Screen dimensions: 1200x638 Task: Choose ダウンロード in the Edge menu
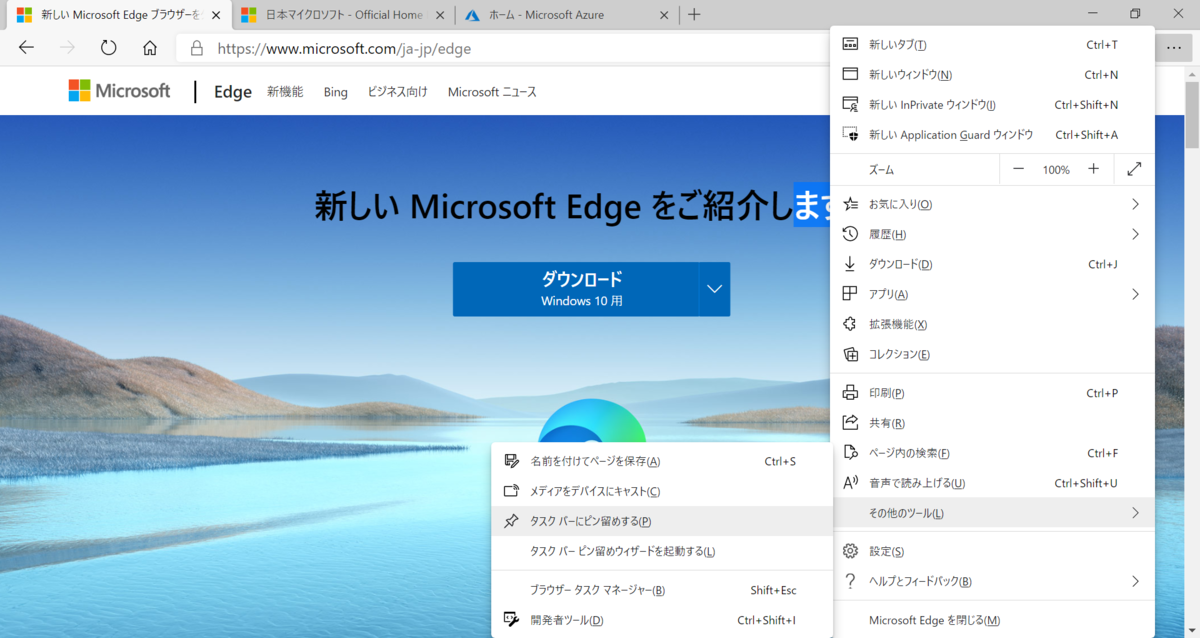pyautogui.click(x=993, y=264)
